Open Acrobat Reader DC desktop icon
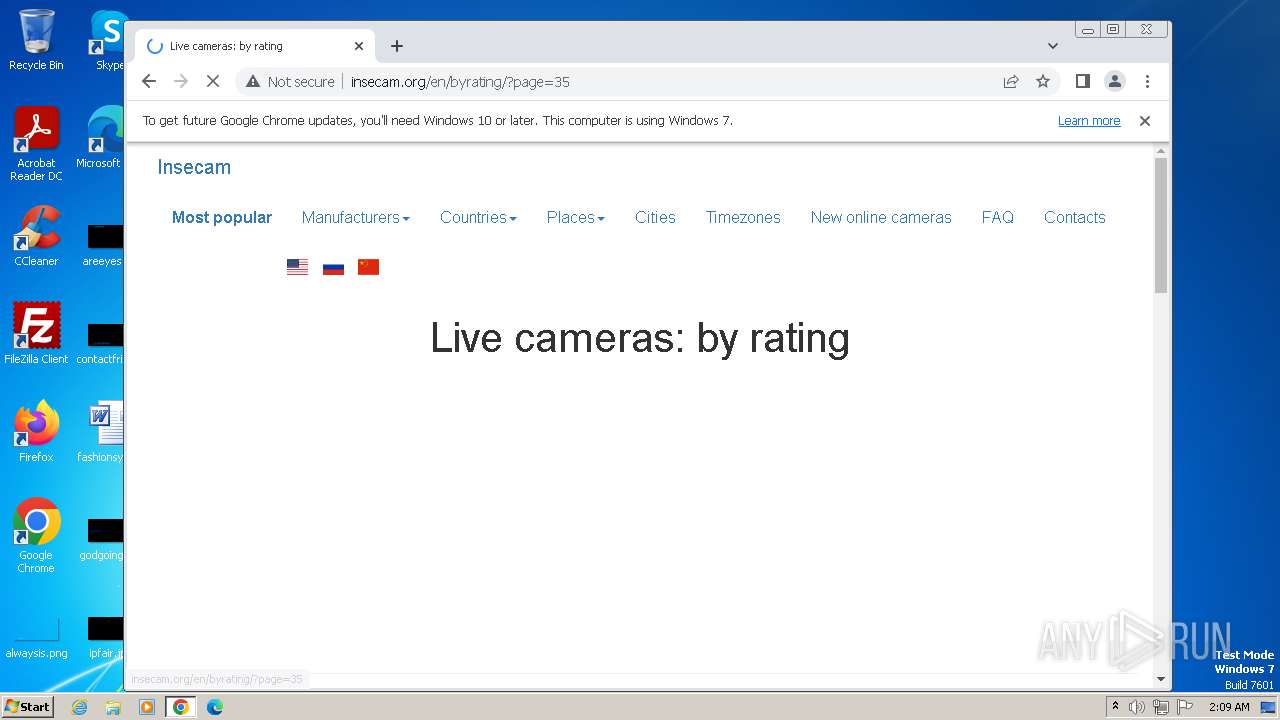This screenshot has height=720, width=1280. 36,144
